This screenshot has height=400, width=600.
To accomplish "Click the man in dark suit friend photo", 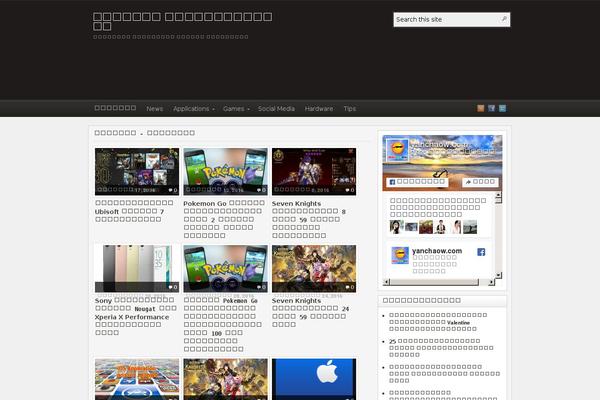I will [440, 227].
